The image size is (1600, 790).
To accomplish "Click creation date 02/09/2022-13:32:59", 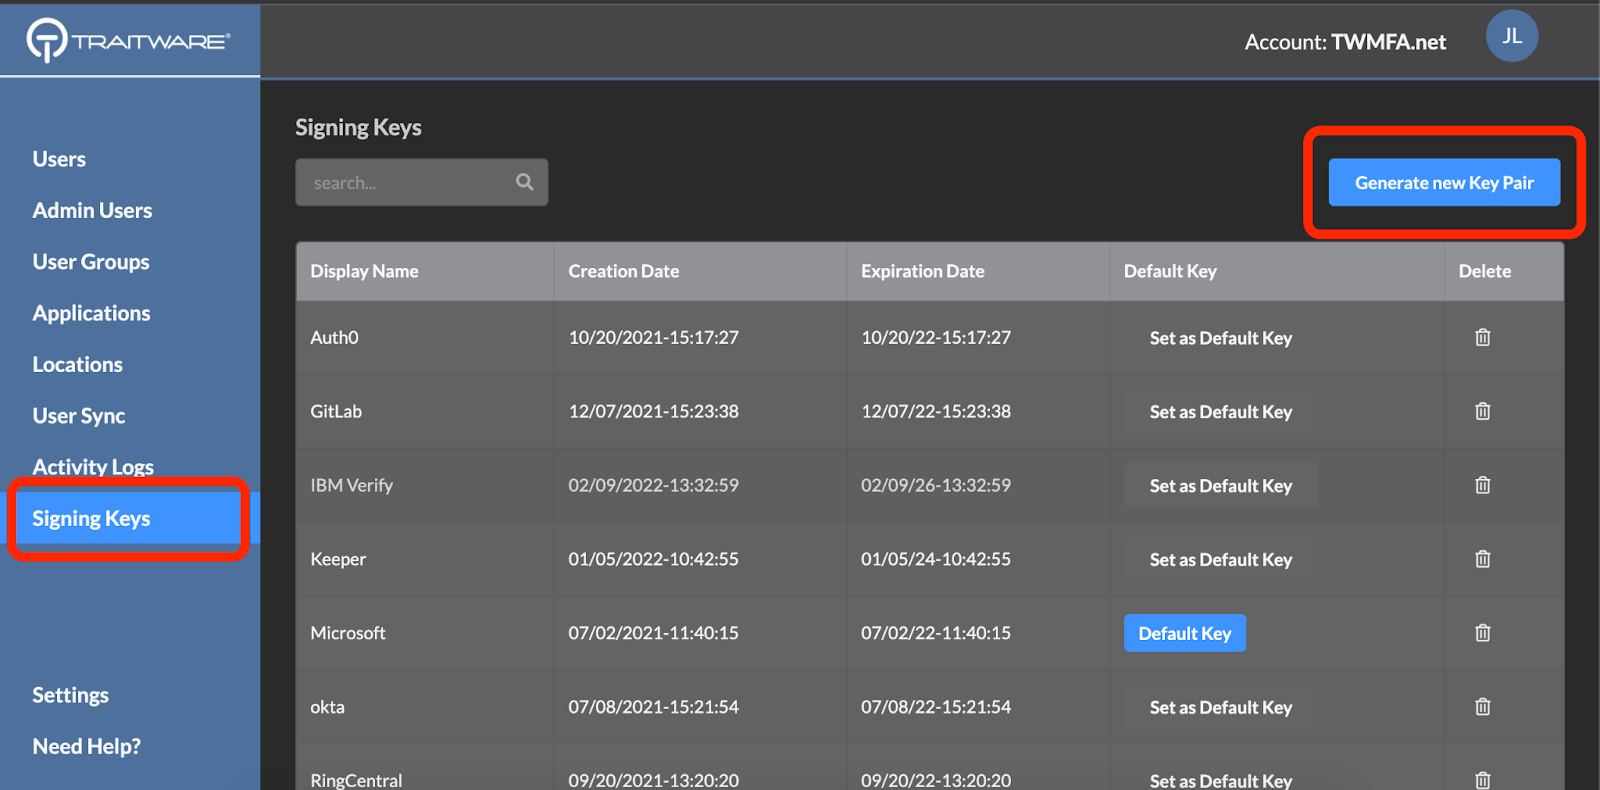I will click(654, 485).
